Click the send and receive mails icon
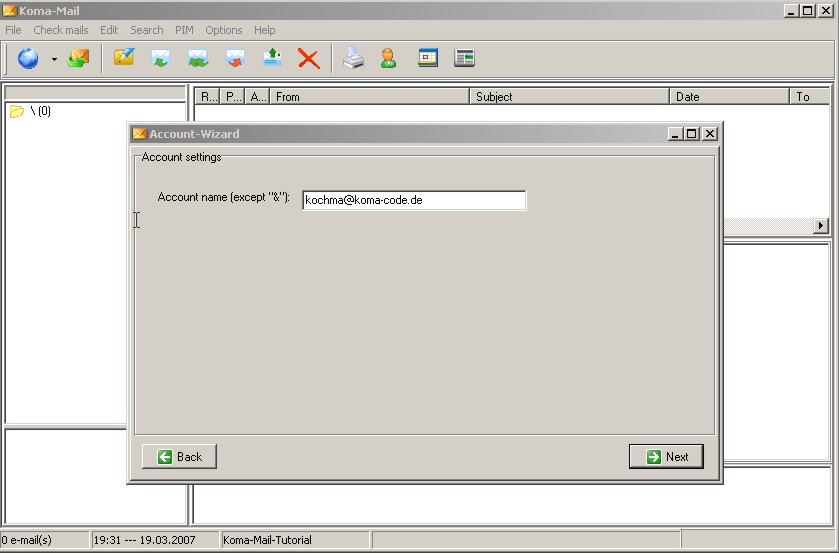This screenshot has width=839, height=553. pos(78,58)
